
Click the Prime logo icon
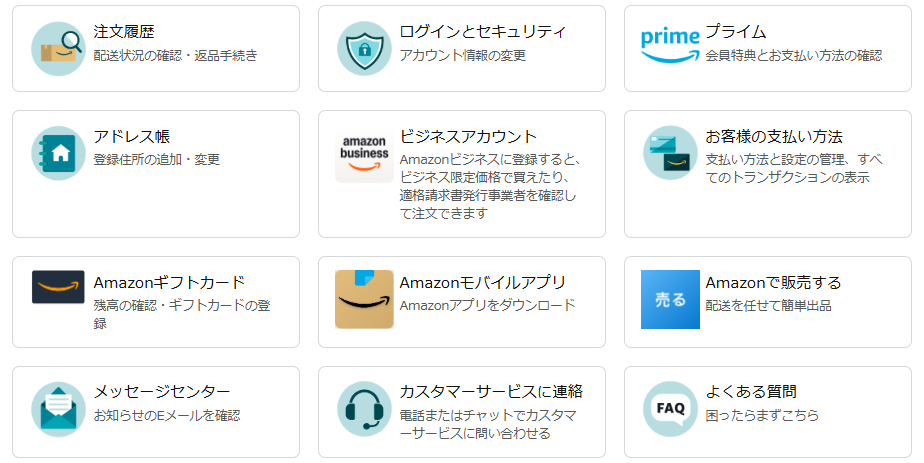pyautogui.click(x=670, y=46)
